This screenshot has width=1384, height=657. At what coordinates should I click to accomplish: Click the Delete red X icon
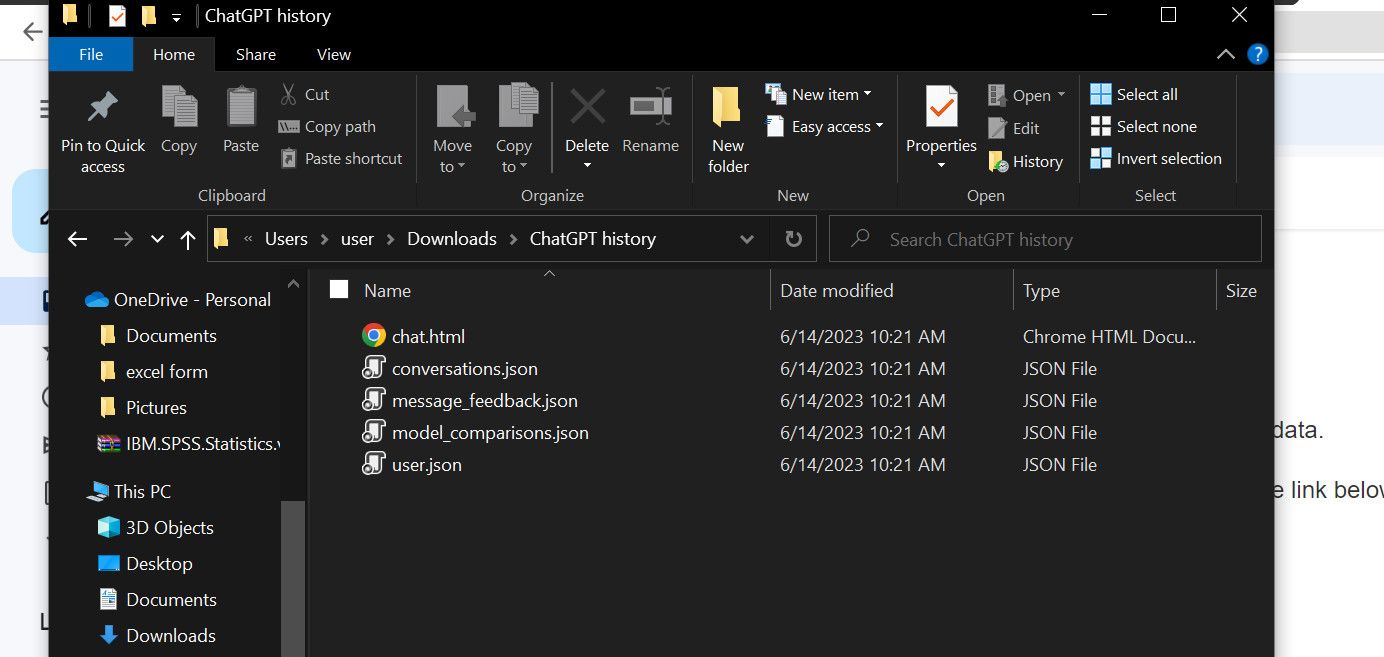pyautogui.click(x=587, y=107)
